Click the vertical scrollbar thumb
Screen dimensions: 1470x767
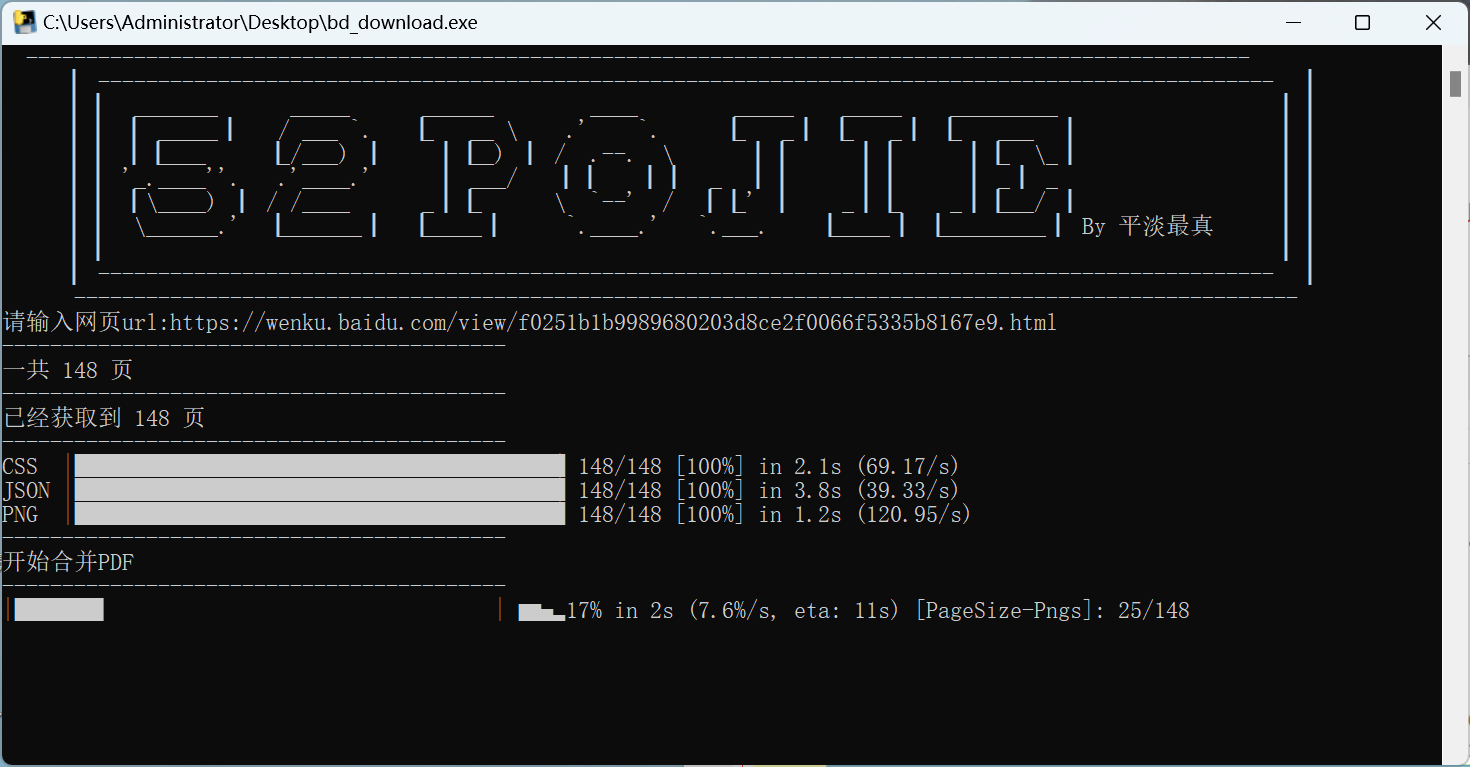1455,84
